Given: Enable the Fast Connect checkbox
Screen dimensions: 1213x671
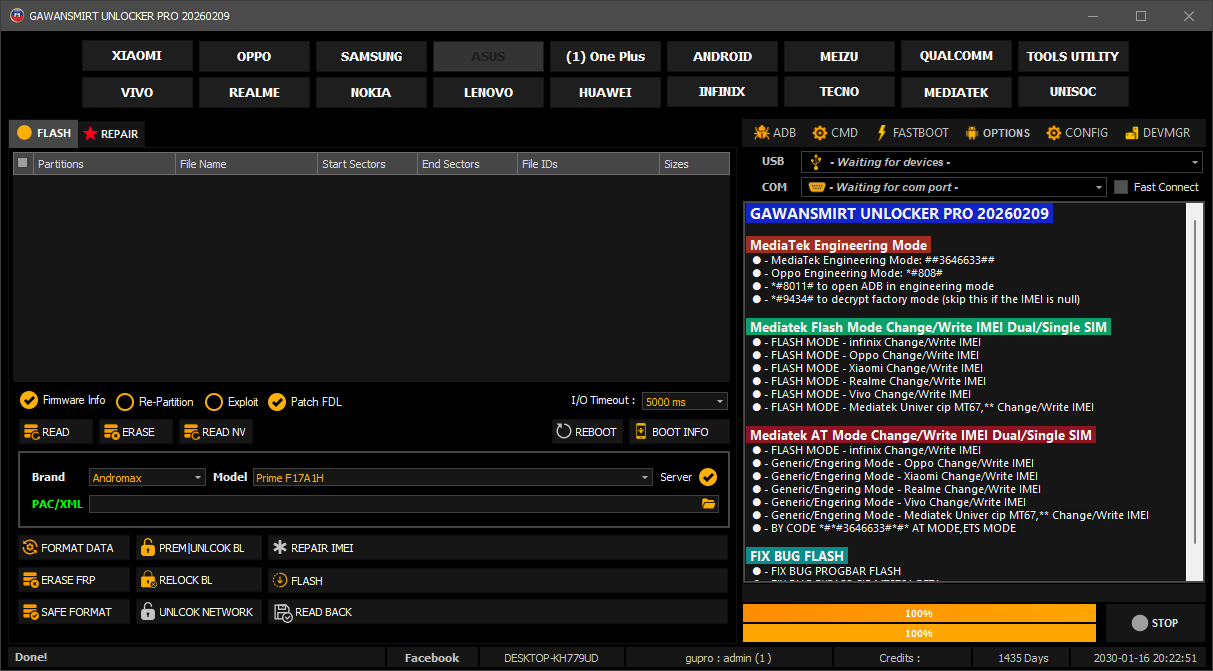Looking at the screenshot, I should [1121, 187].
